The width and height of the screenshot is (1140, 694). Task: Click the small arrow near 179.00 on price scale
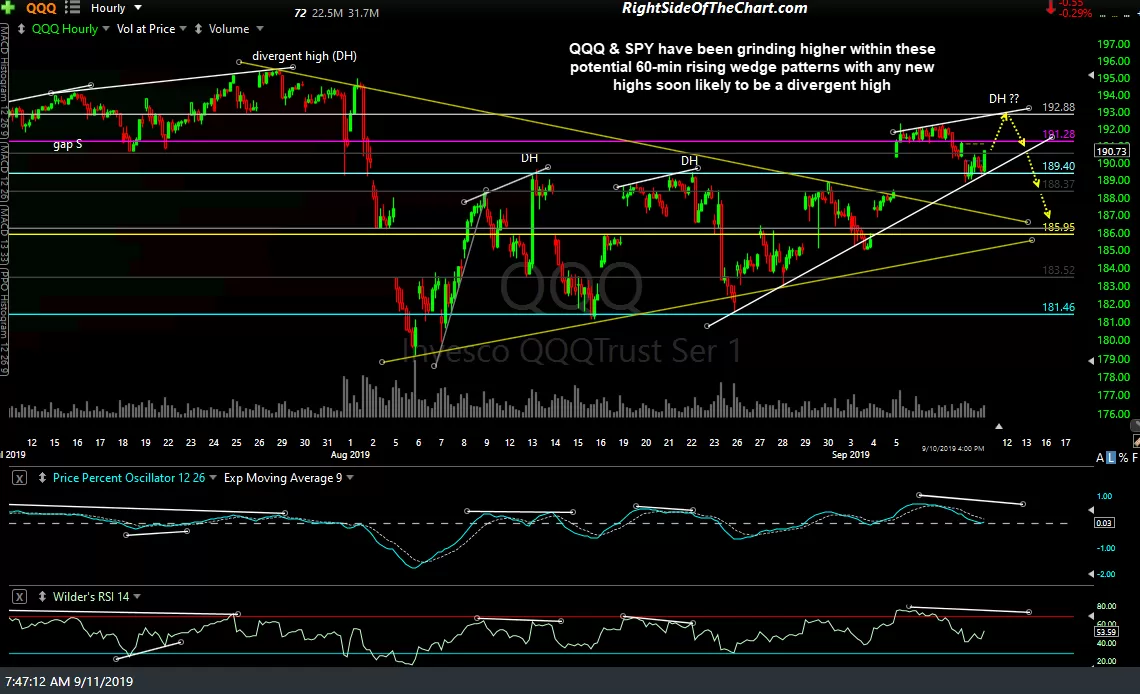coord(1091,360)
